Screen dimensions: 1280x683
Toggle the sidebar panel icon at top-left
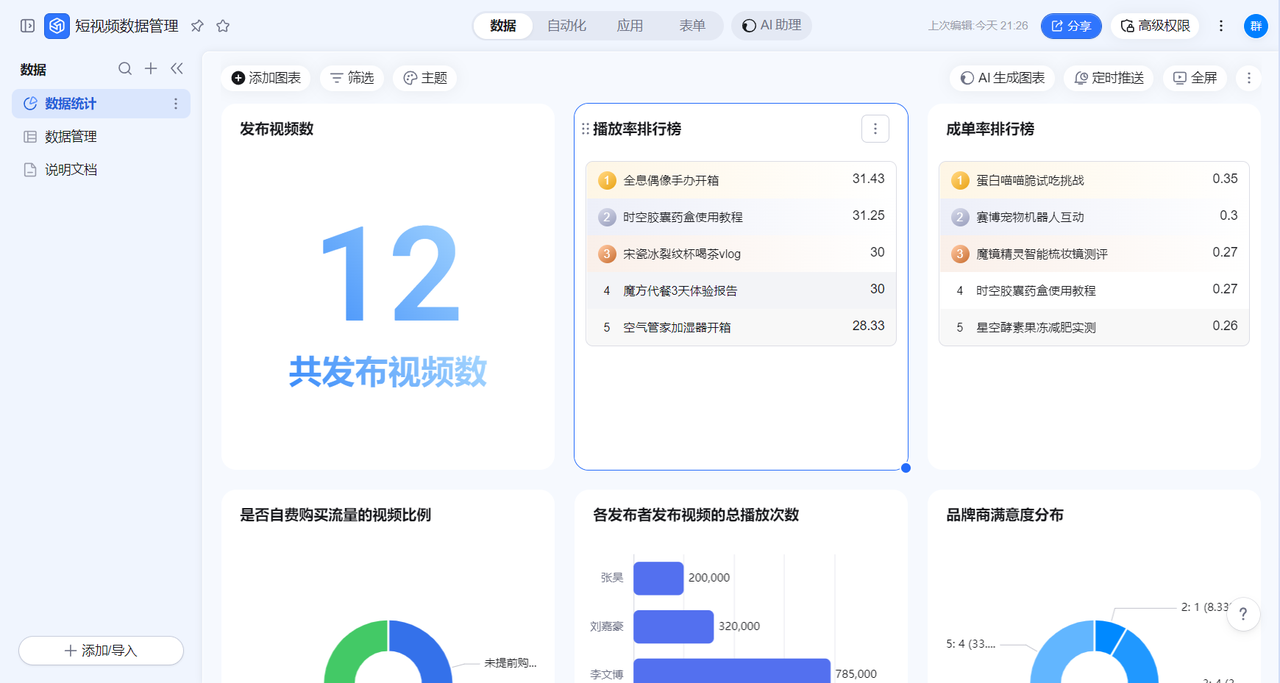[27, 26]
